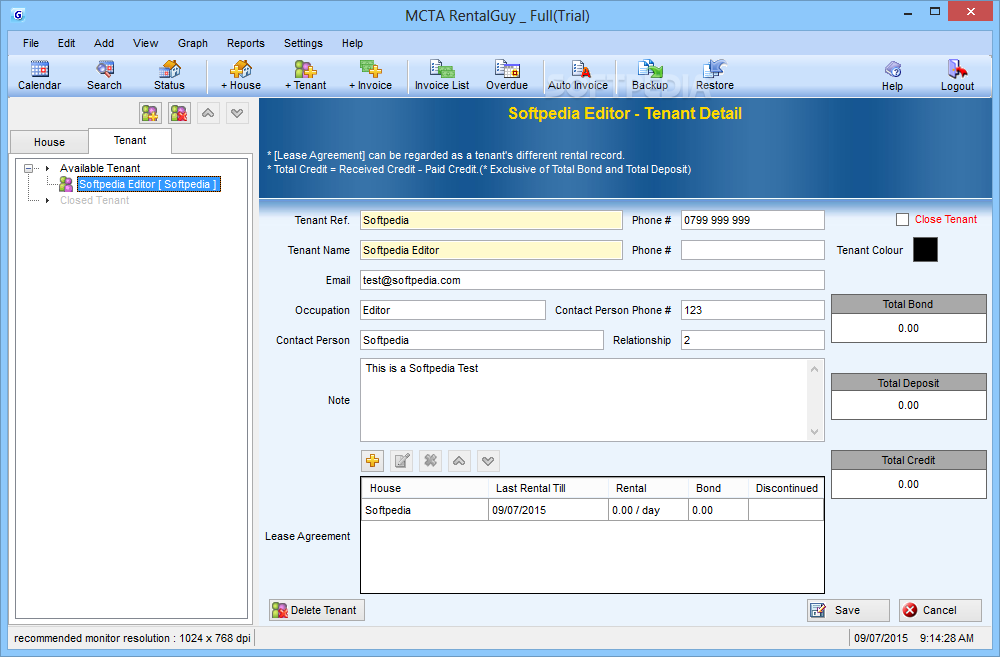Pick the Tenant Colour black swatch
This screenshot has height=657, width=1000.
pos(925,249)
